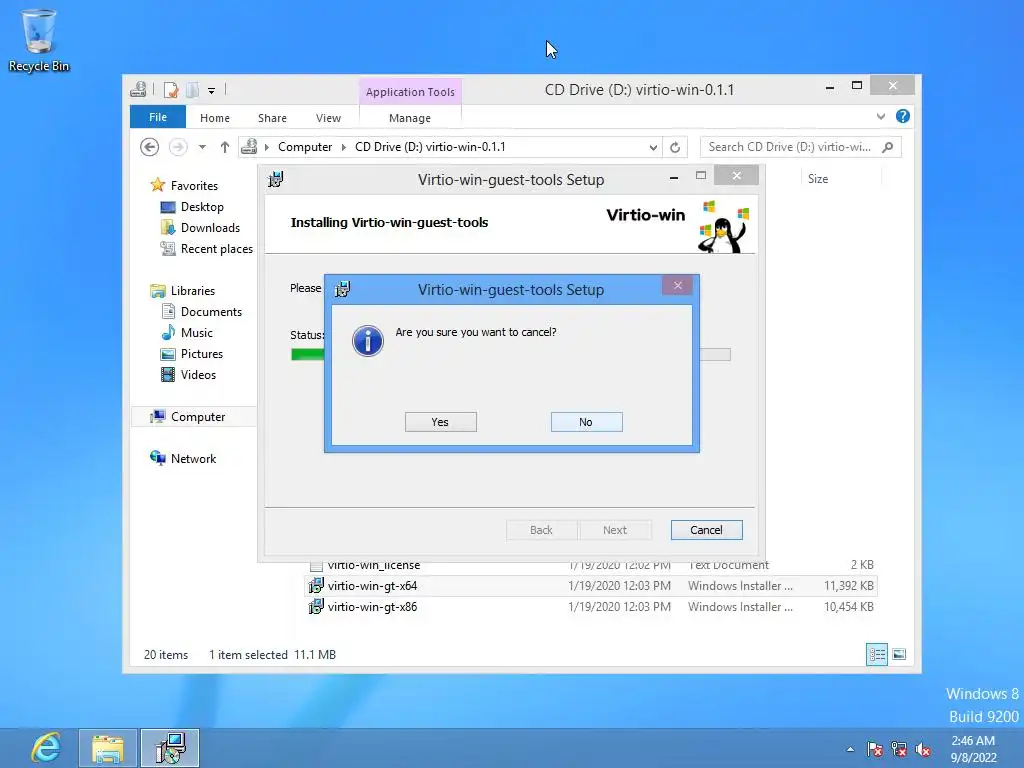
Task: Select the virtio-win-gt-x64 installer file
Action: pos(591,586)
